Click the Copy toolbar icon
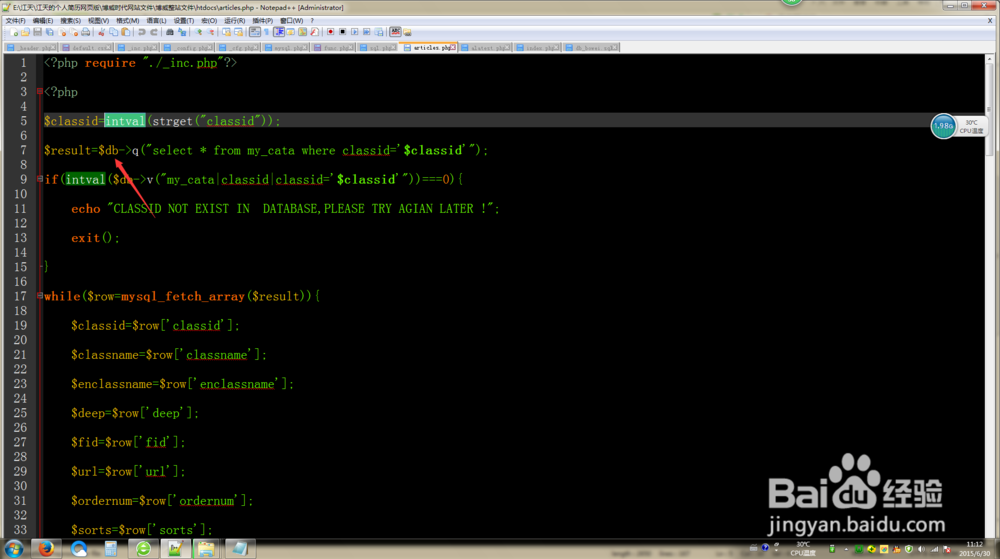This screenshot has height=559, width=1000. coord(114,32)
